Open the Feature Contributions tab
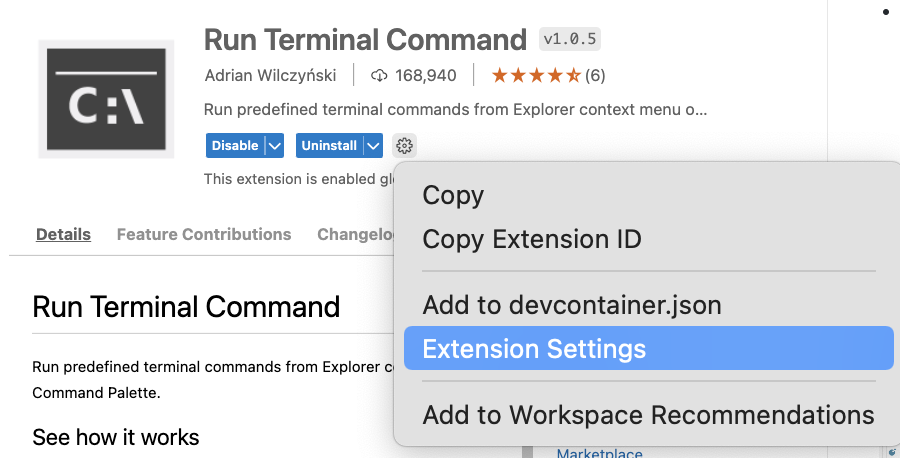The width and height of the screenshot is (900, 458). [x=204, y=234]
